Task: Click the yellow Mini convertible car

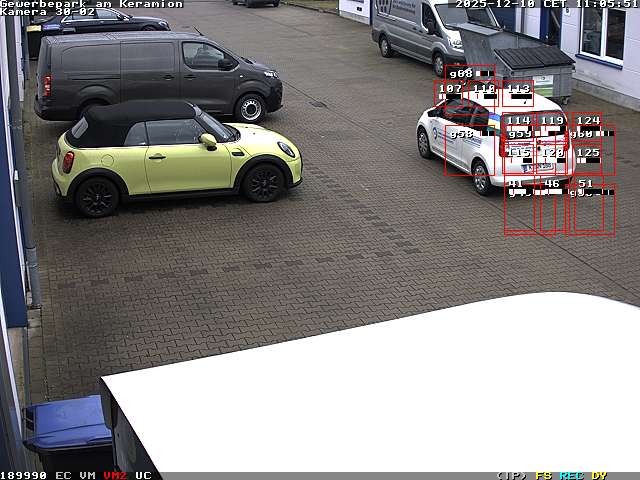Action: pyautogui.click(x=176, y=155)
